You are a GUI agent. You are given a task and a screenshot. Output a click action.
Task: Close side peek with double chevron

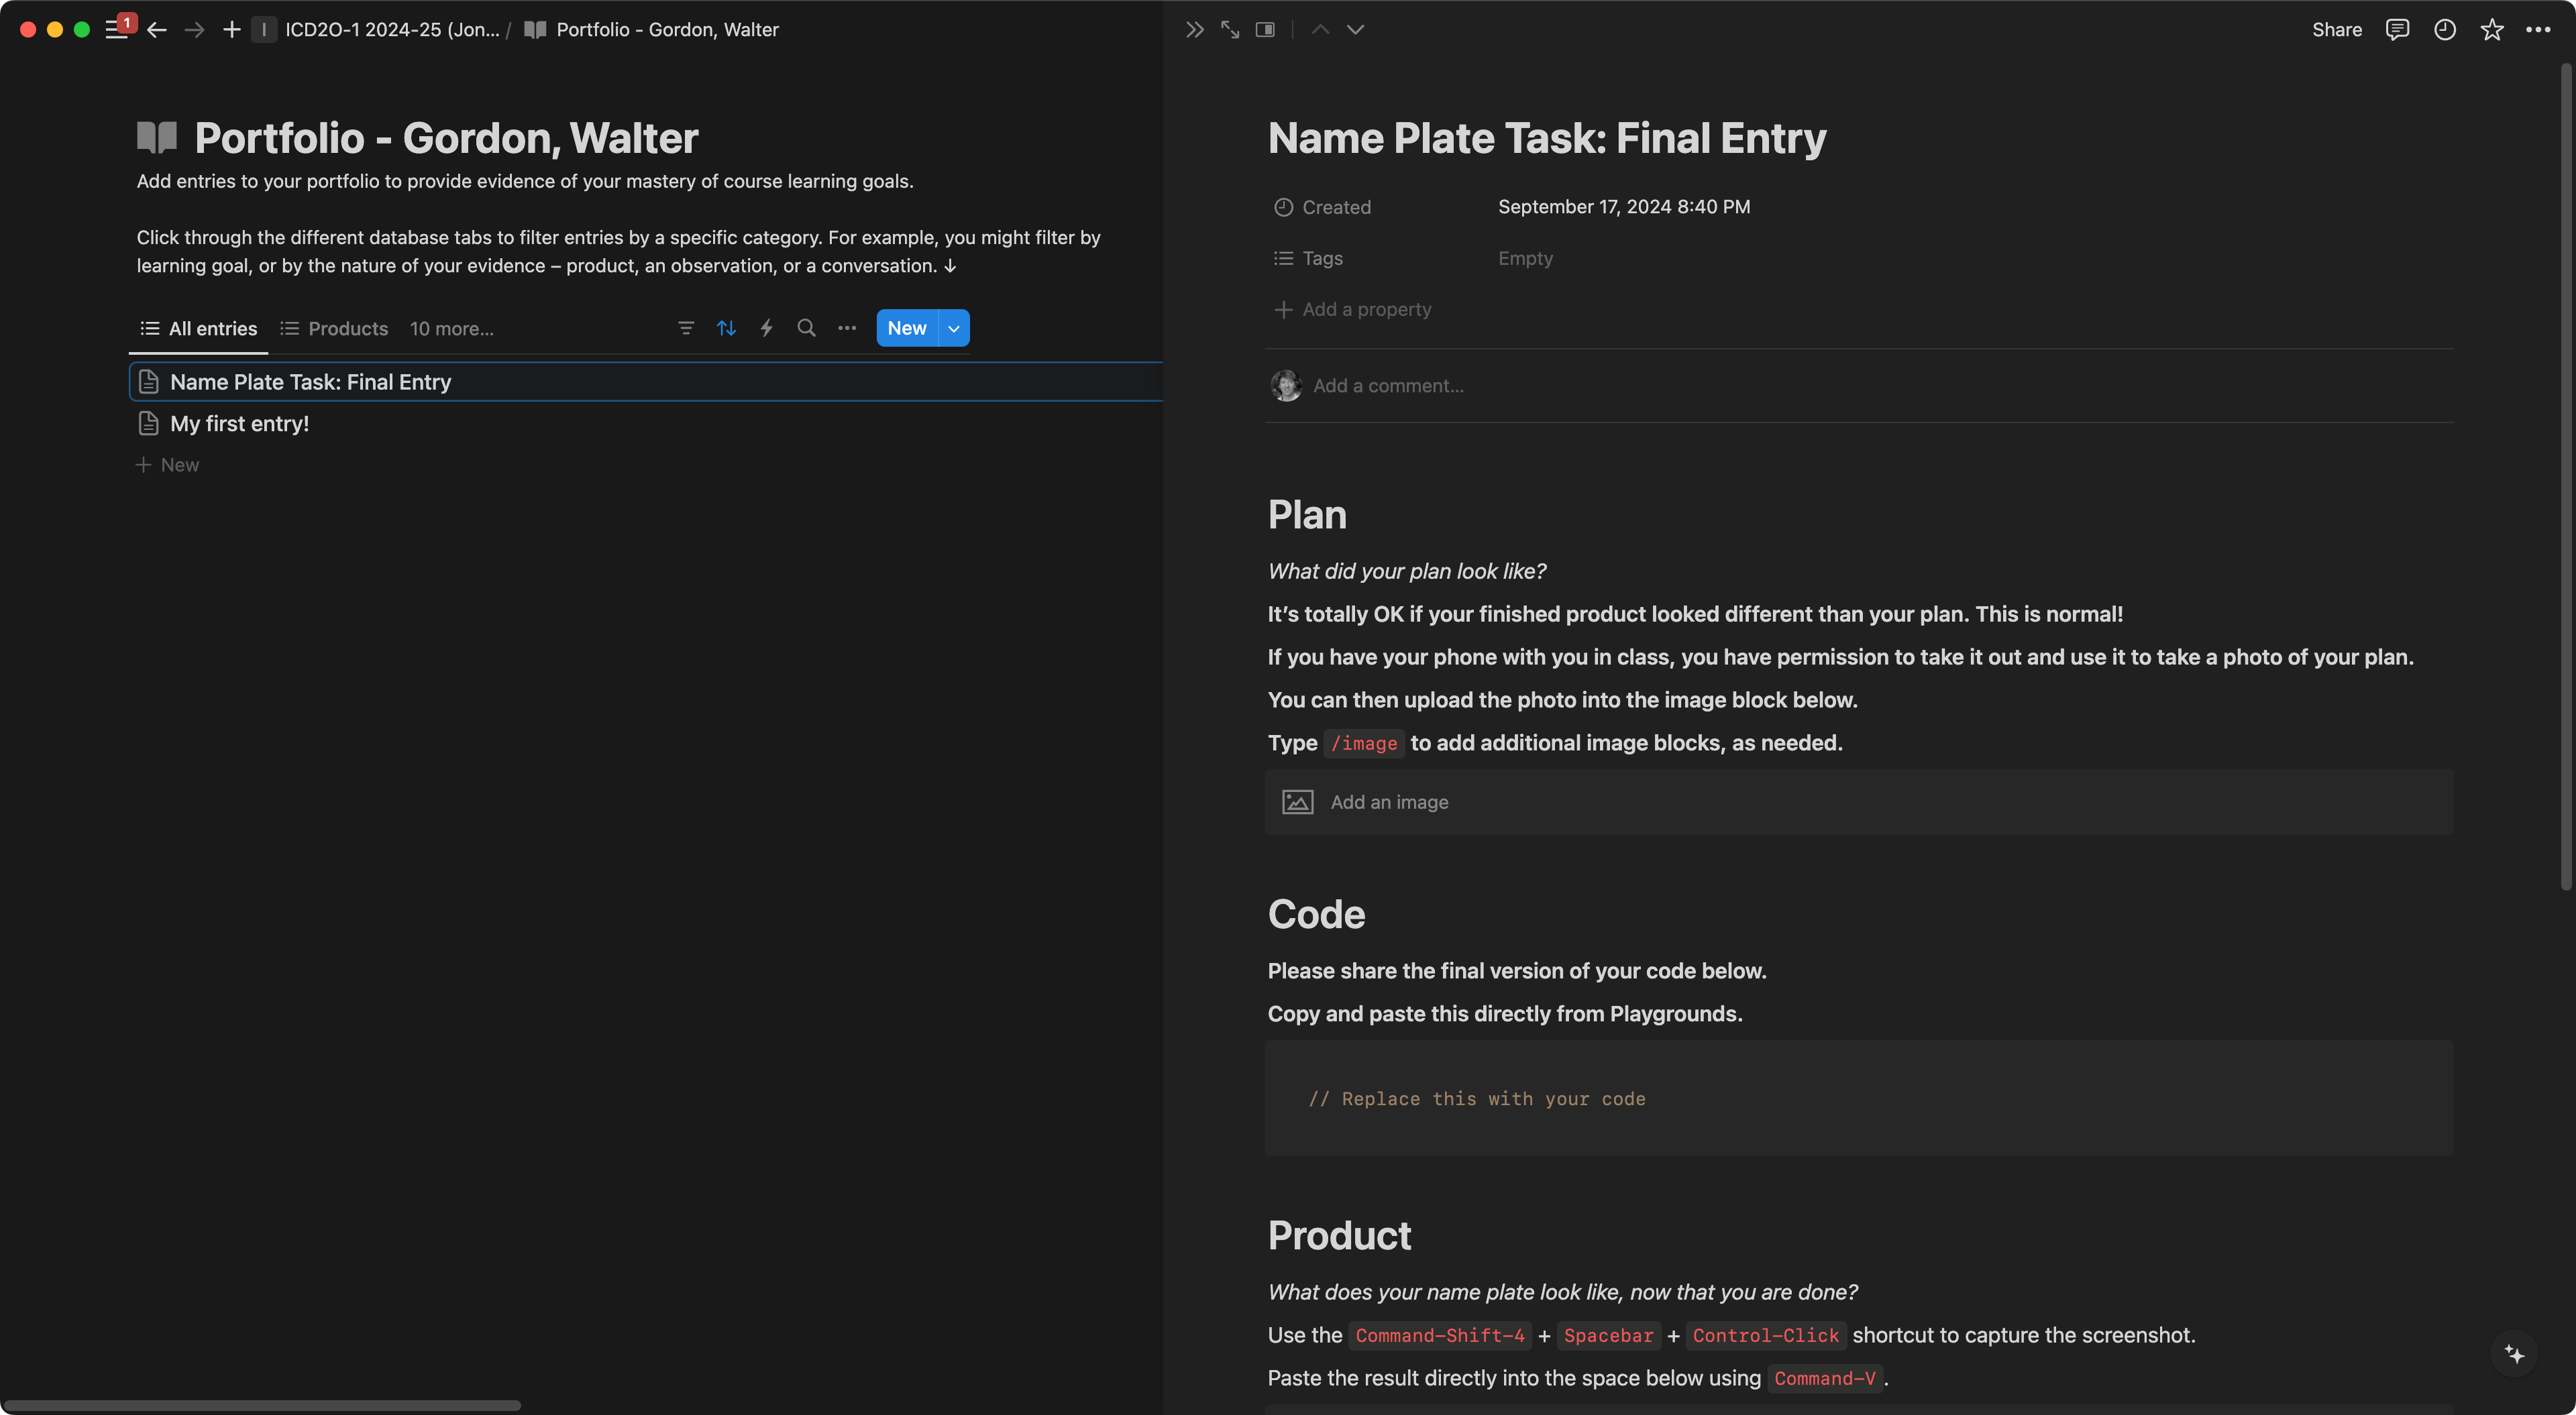pyautogui.click(x=1194, y=30)
